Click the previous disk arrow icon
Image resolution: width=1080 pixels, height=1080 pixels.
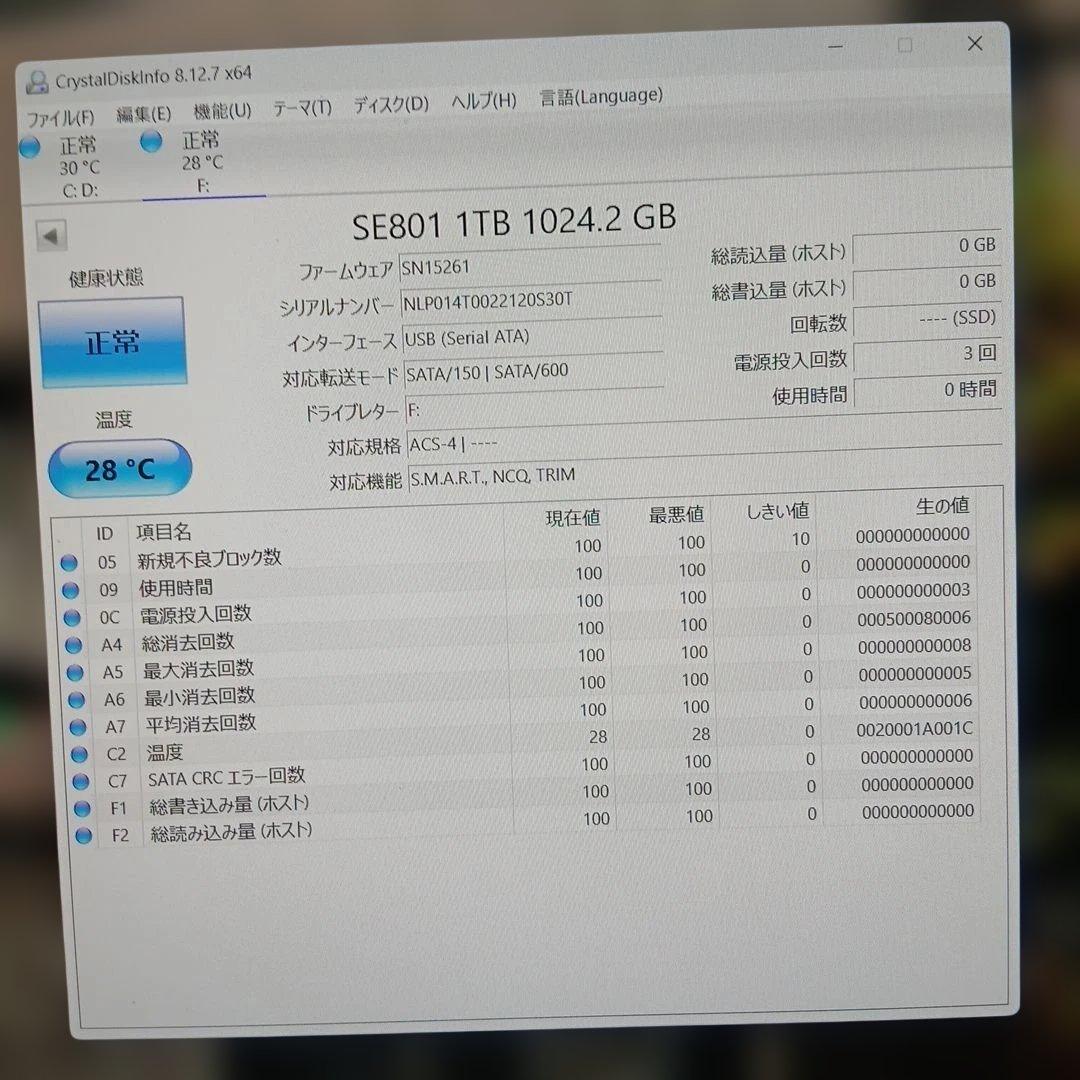click(x=50, y=234)
